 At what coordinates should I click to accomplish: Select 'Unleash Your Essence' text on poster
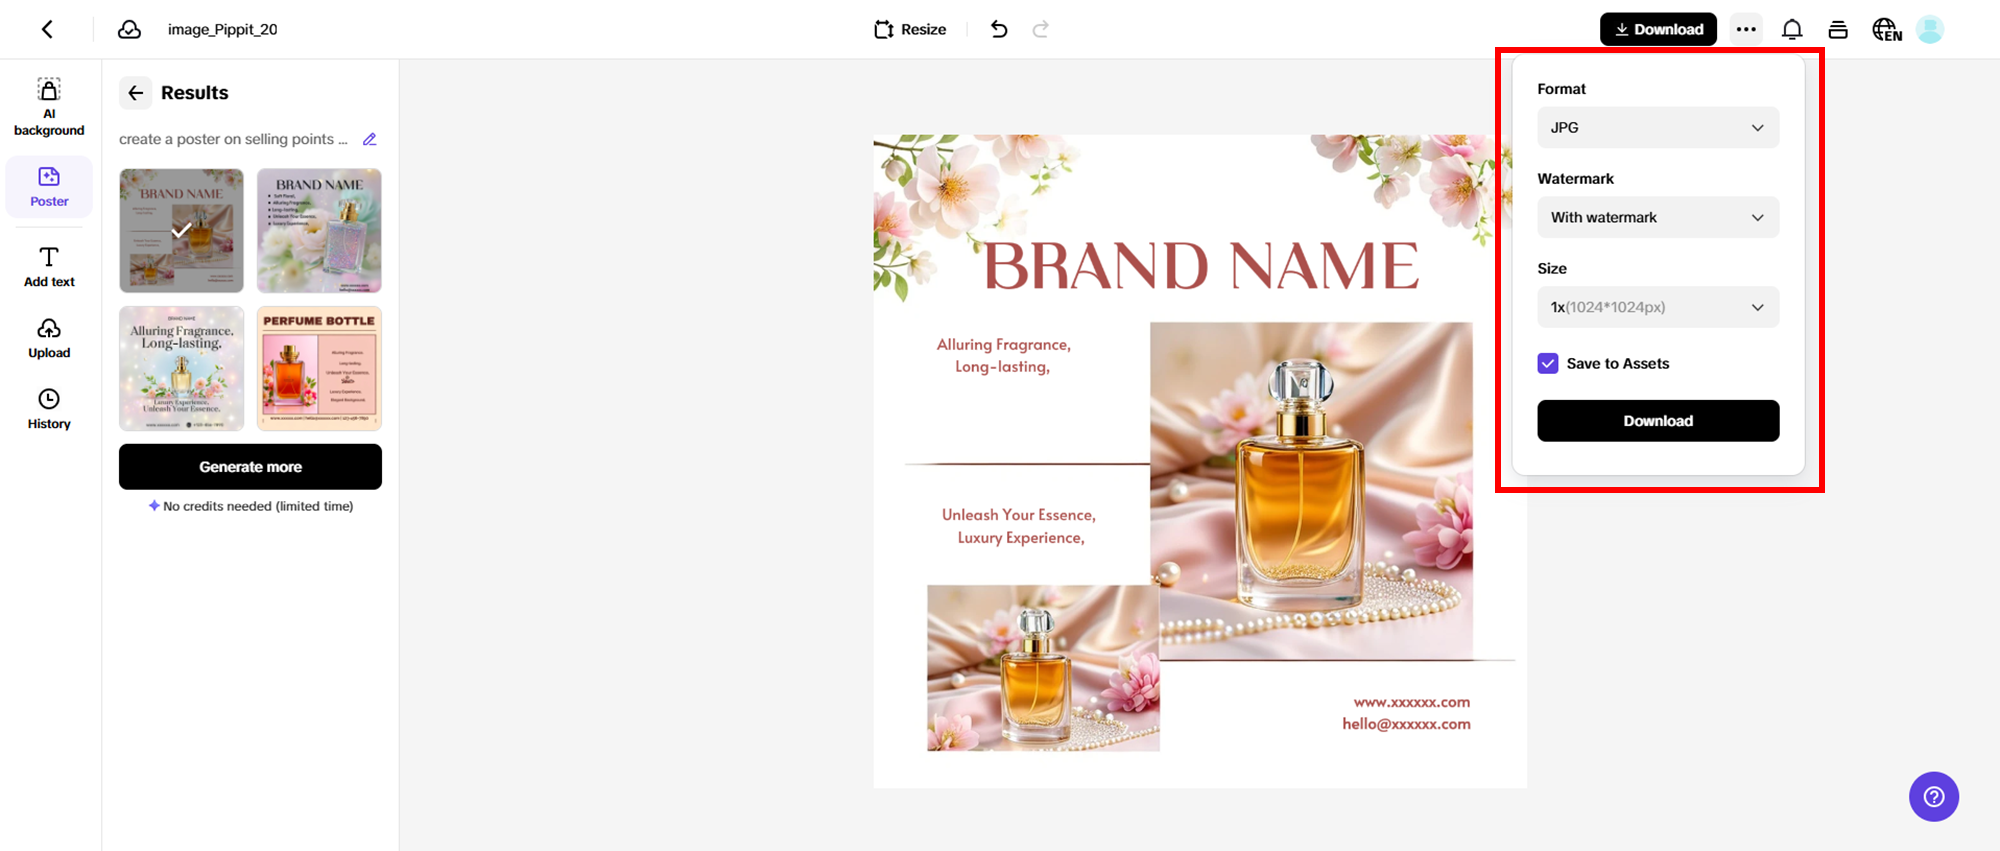[1019, 515]
